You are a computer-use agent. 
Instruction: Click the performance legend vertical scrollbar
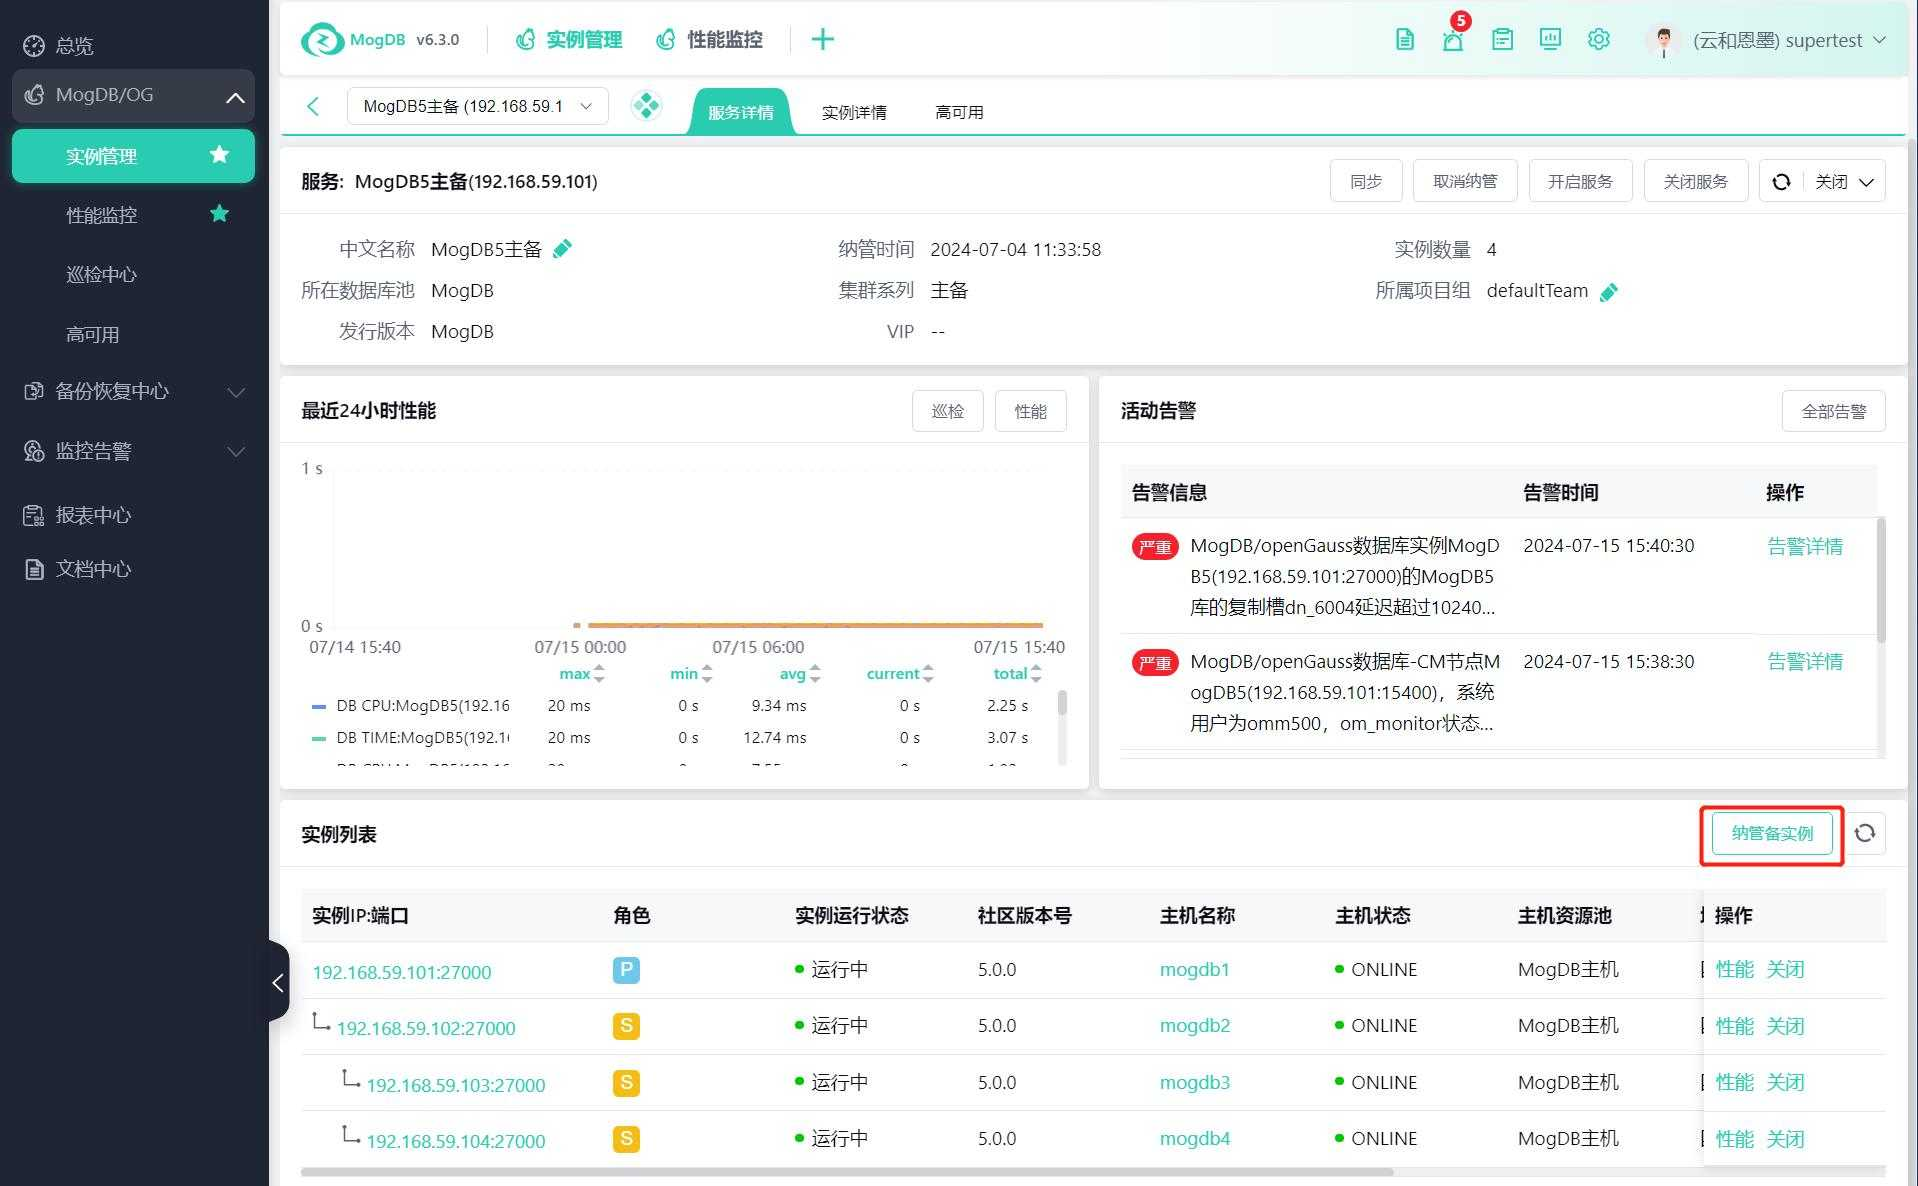[1062, 702]
